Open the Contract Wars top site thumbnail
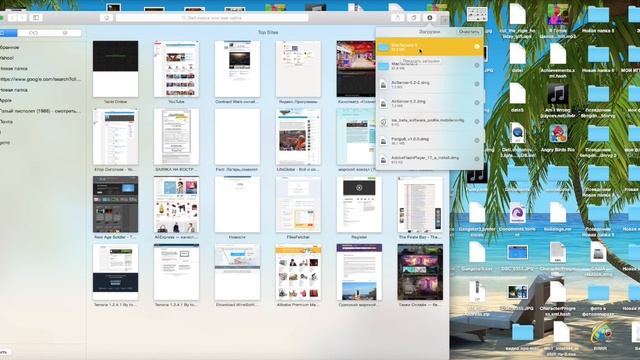The image size is (640, 360). 237,69
